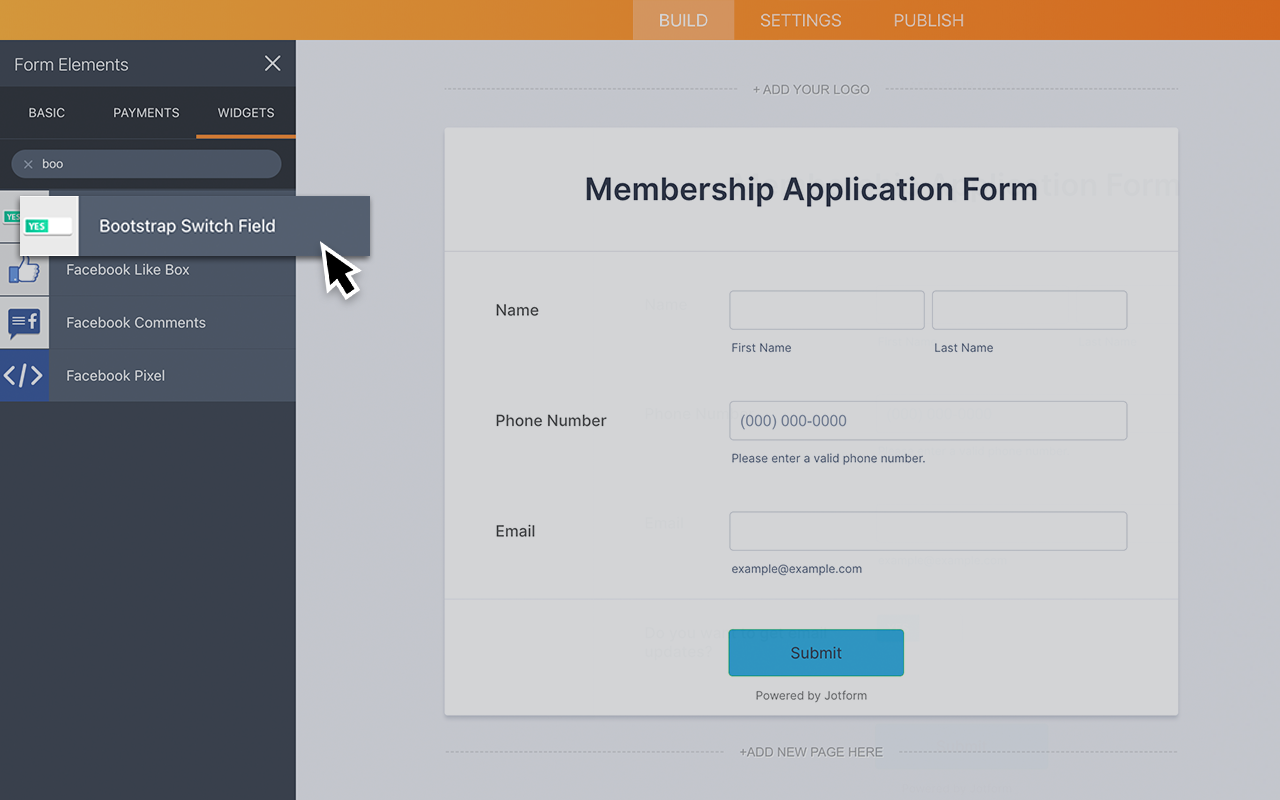Go to SETTINGS in the top navigation
Viewport: 1280px width, 800px height.
pos(800,20)
